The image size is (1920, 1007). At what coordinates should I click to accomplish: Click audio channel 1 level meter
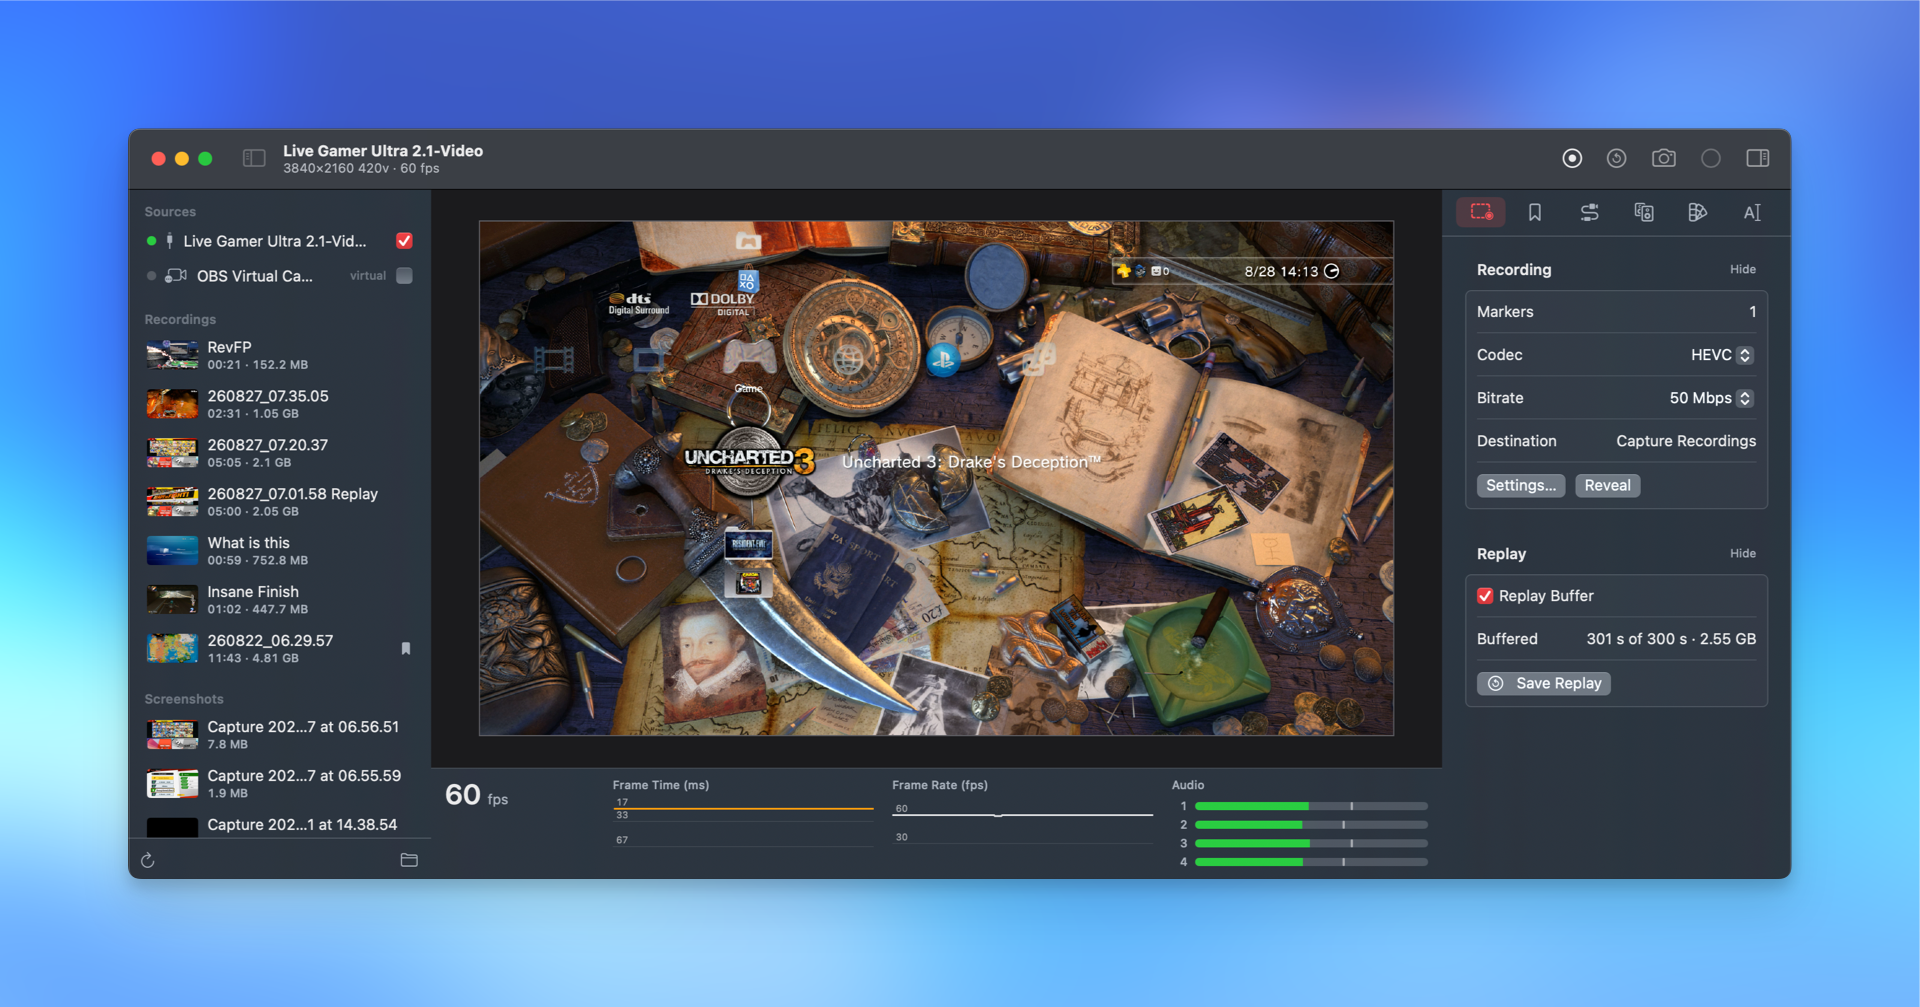pos(1311,806)
